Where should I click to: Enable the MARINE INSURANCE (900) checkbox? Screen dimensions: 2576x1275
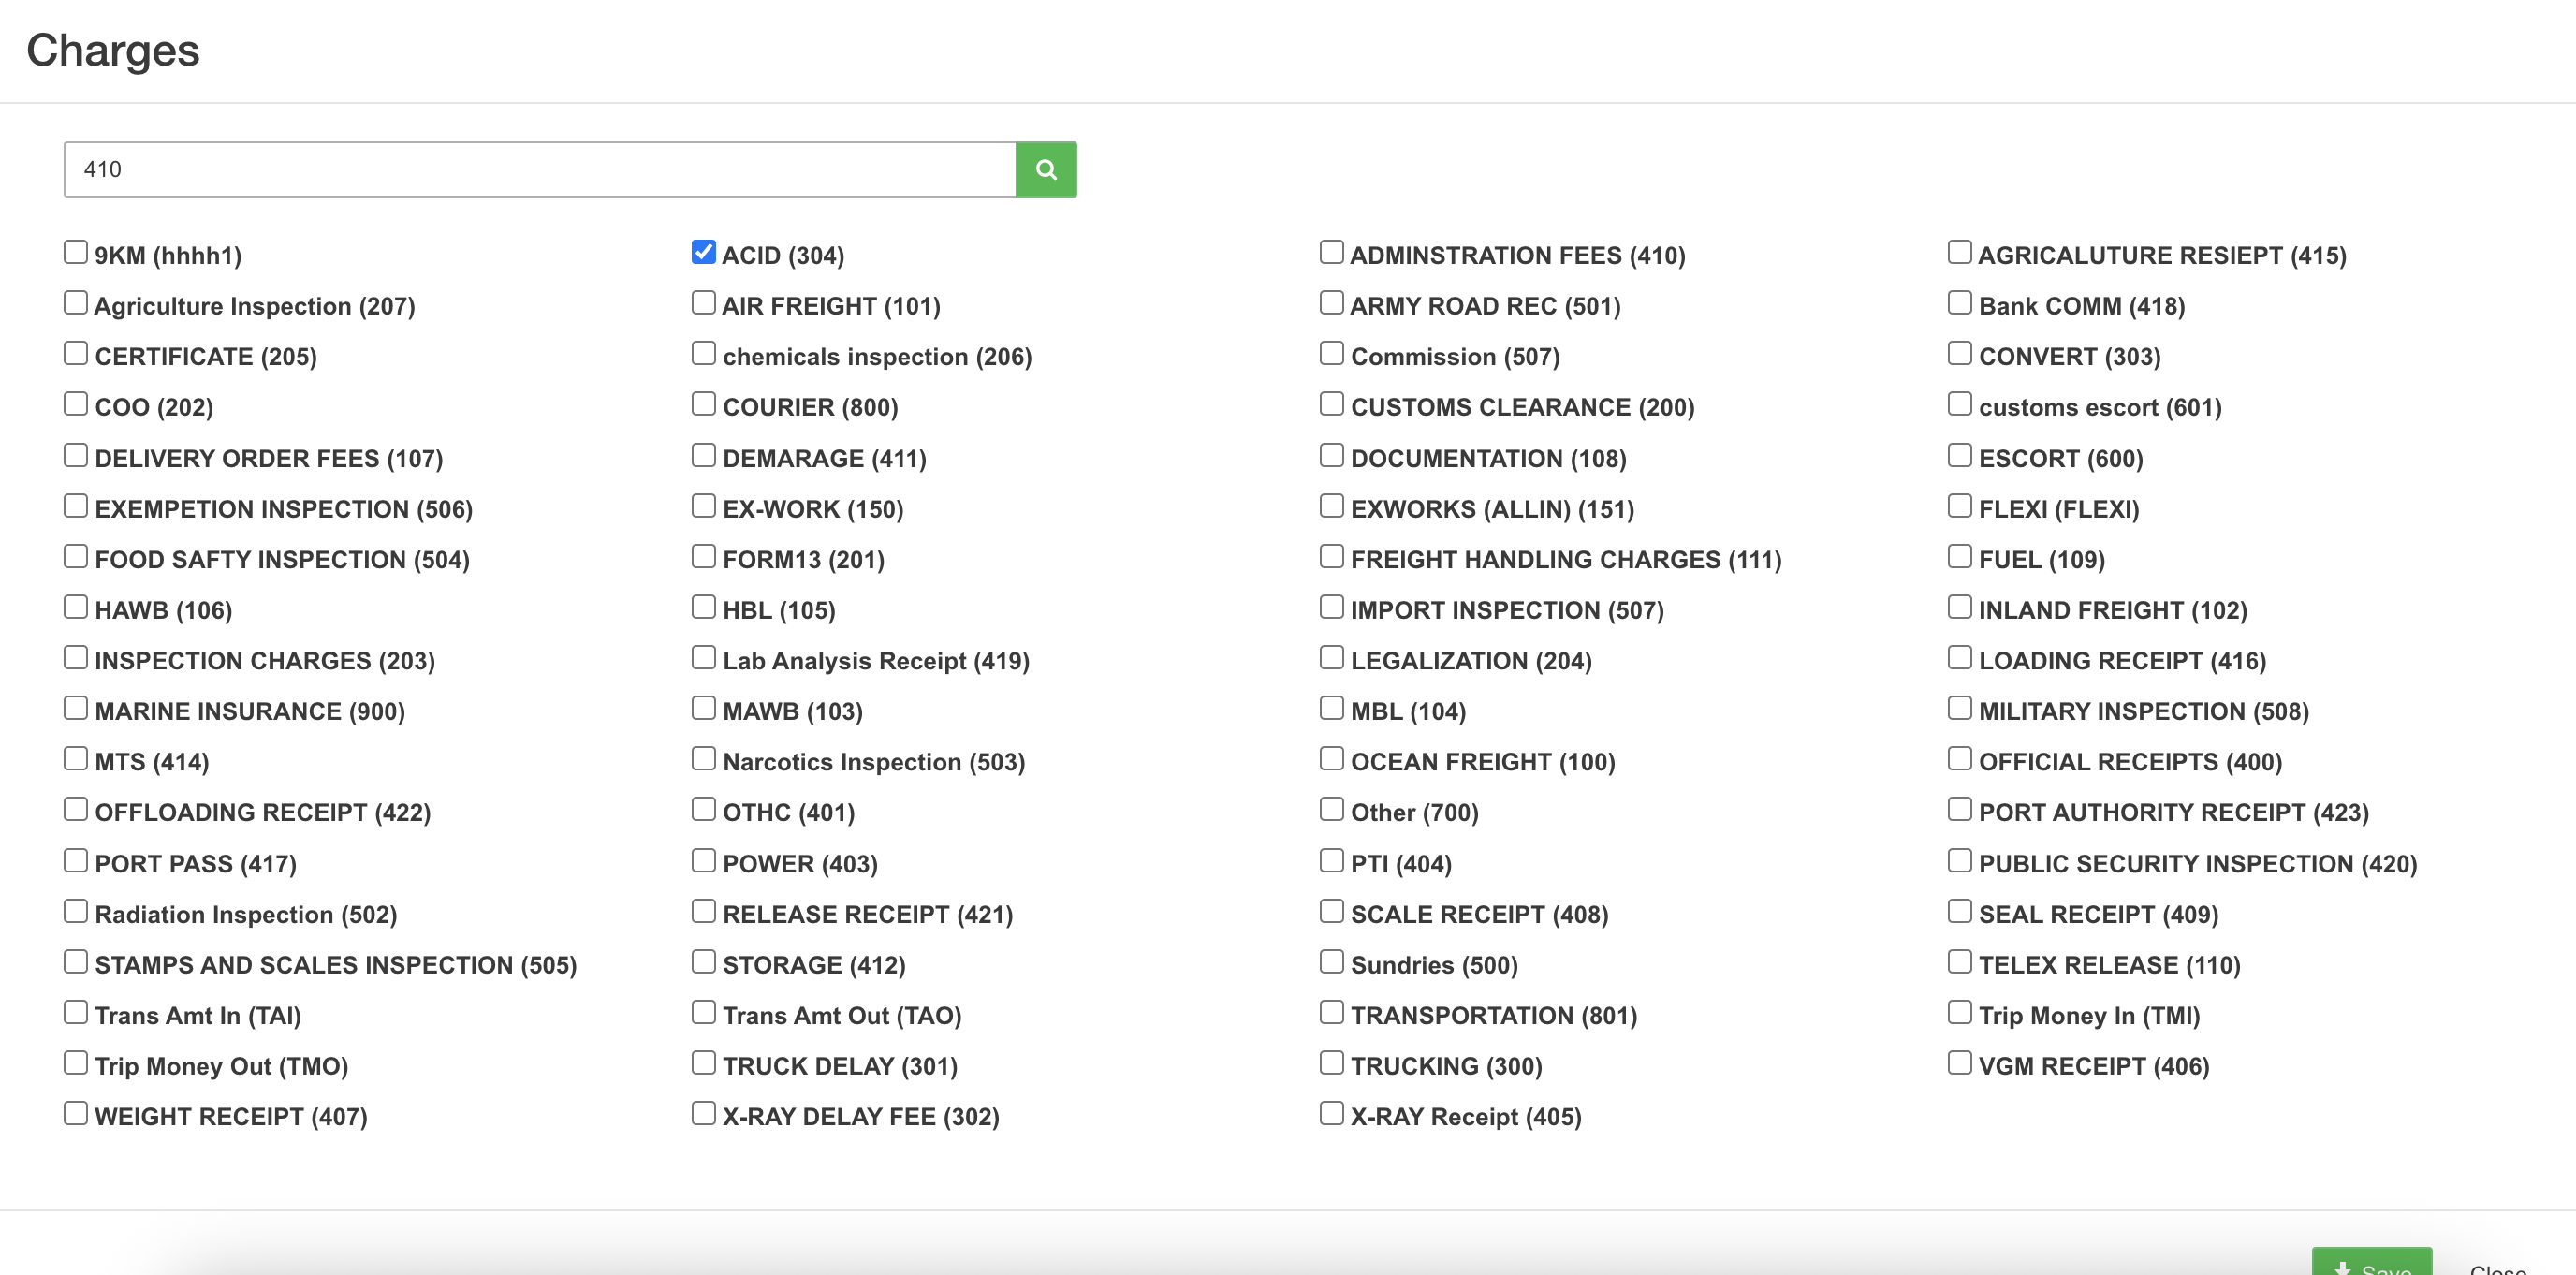[x=75, y=708]
